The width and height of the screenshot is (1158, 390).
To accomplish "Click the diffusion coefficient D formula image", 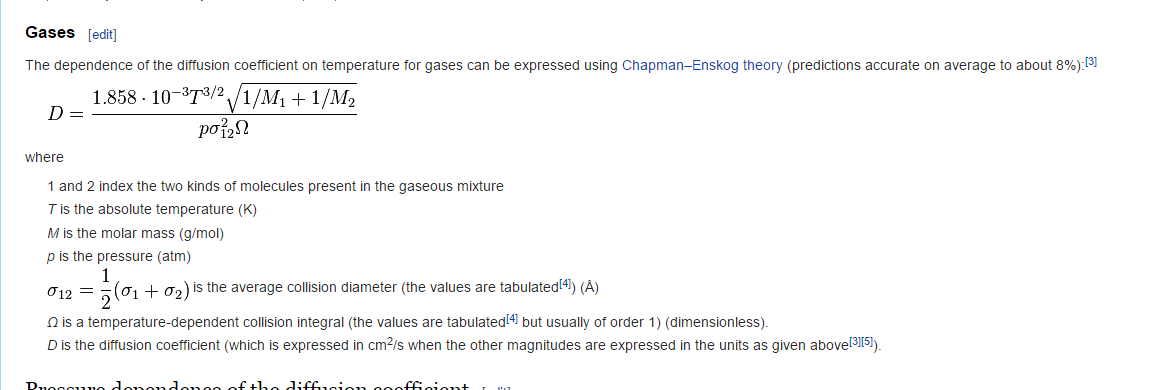I will tap(202, 112).
